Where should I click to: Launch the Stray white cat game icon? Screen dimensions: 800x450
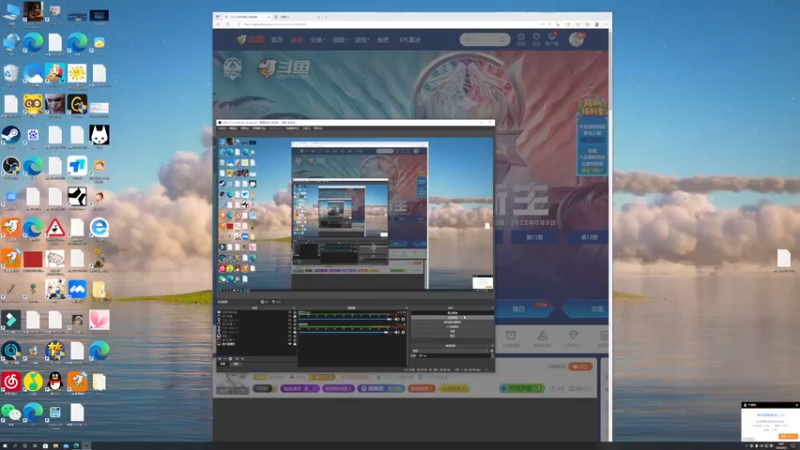[99, 135]
